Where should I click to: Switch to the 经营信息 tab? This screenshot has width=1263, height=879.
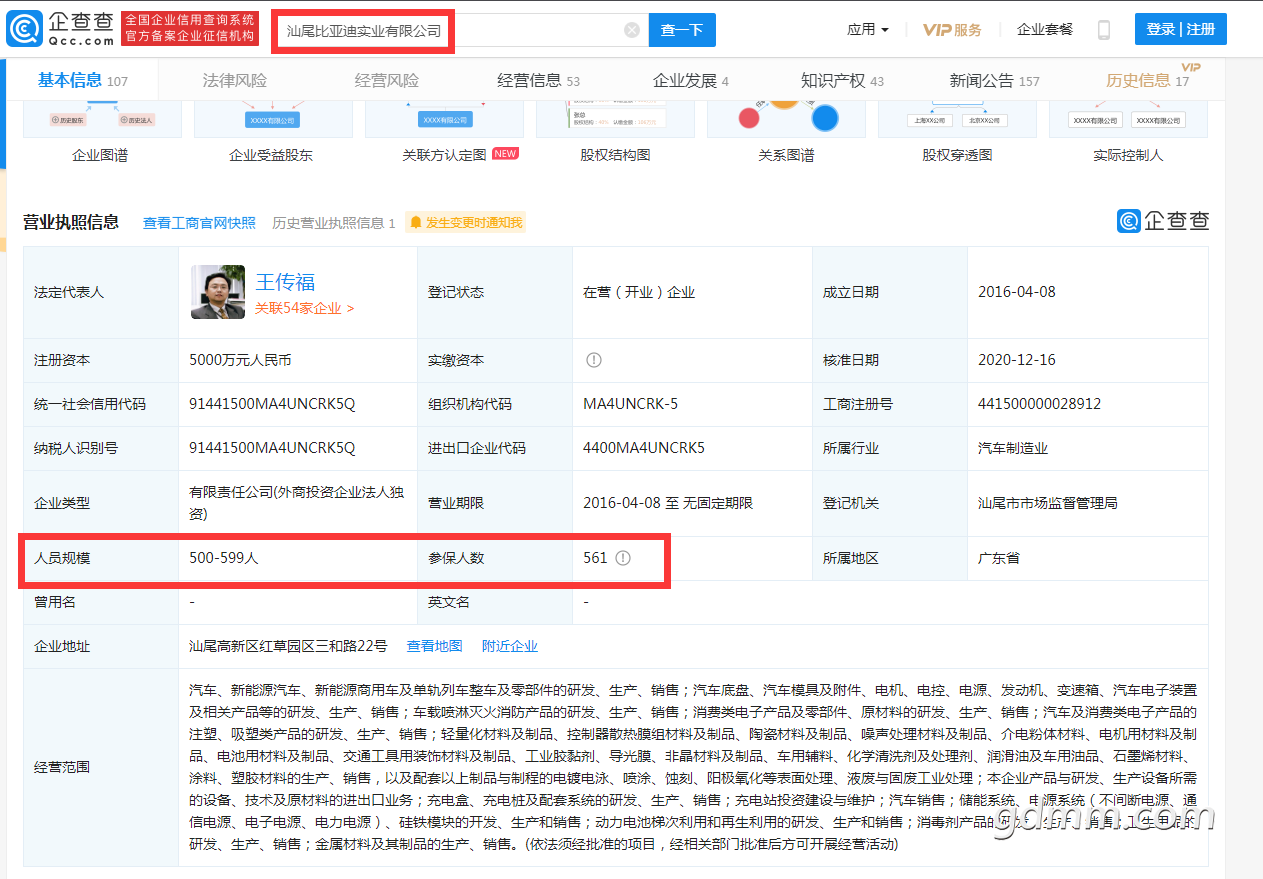(538, 81)
